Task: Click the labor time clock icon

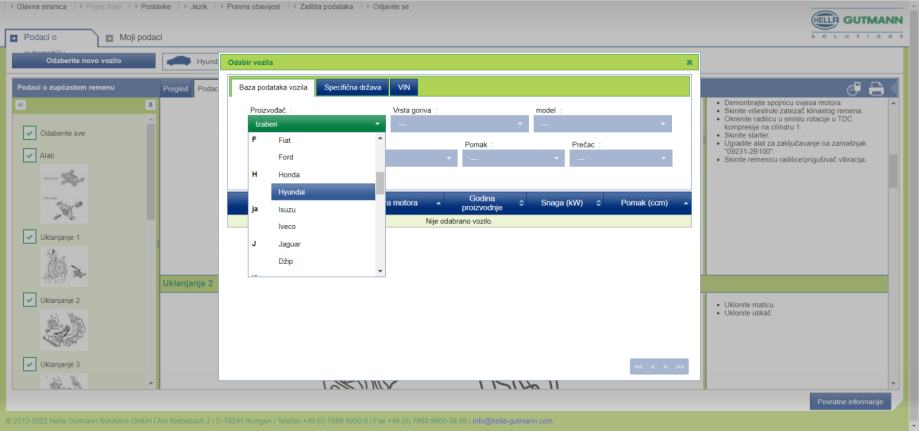Action: click(x=854, y=89)
